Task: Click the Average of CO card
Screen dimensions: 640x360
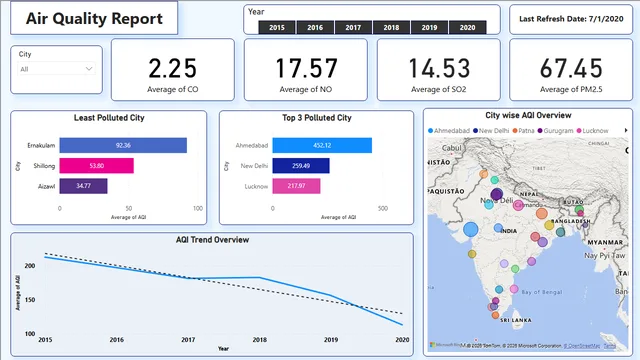Action: click(x=173, y=70)
